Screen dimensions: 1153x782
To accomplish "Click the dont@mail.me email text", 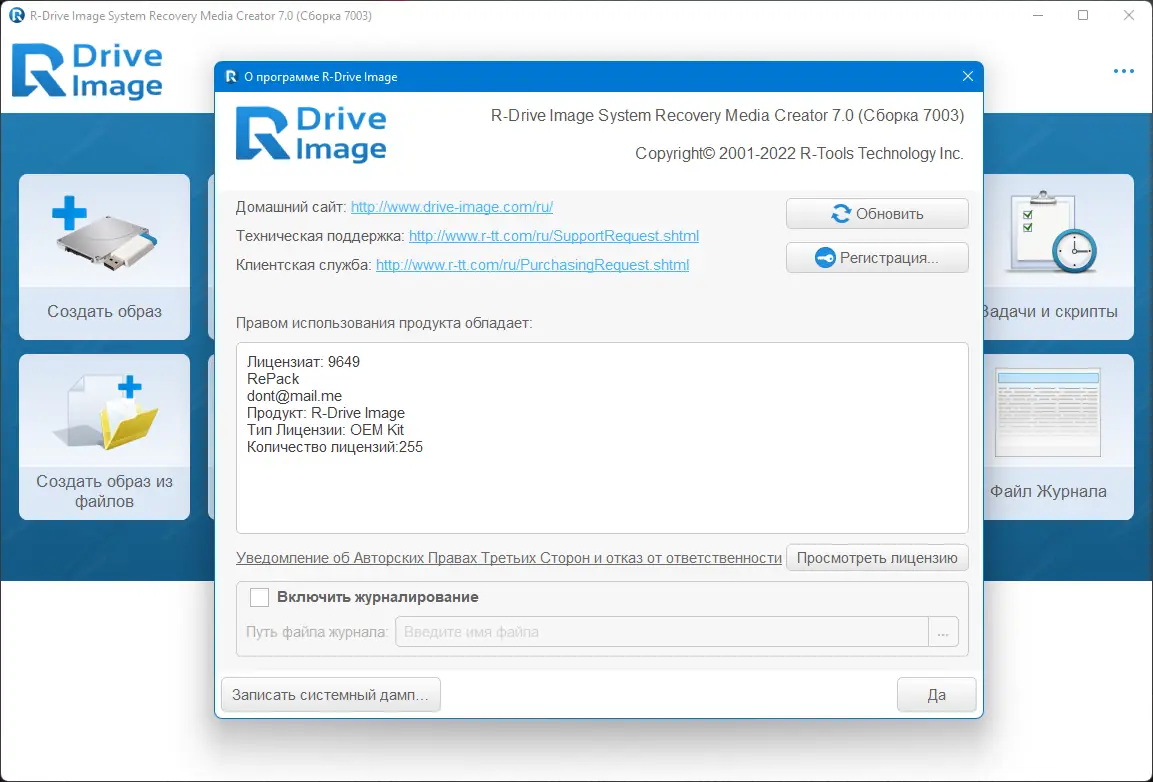I will pyautogui.click(x=294, y=396).
